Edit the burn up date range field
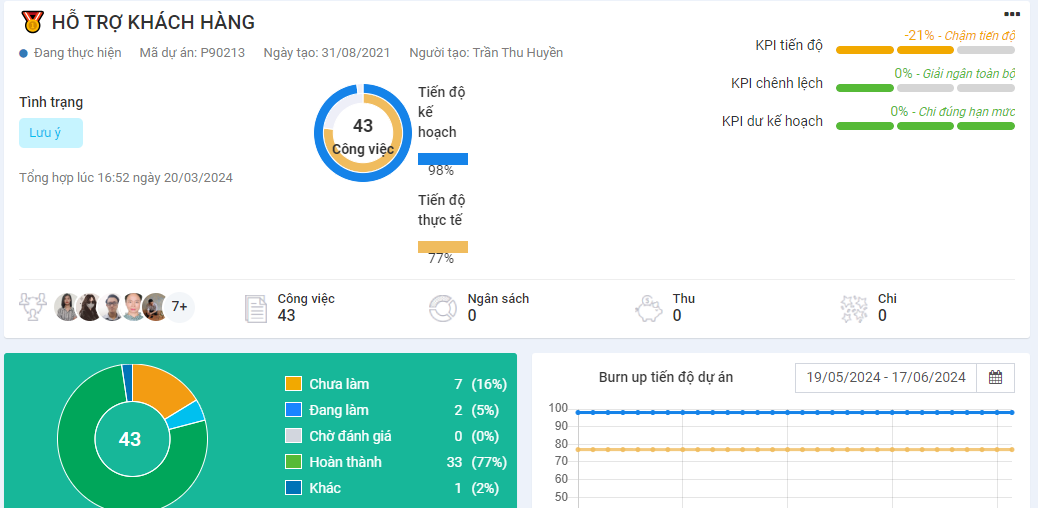Viewport: 1038px width, 508px height. point(885,377)
